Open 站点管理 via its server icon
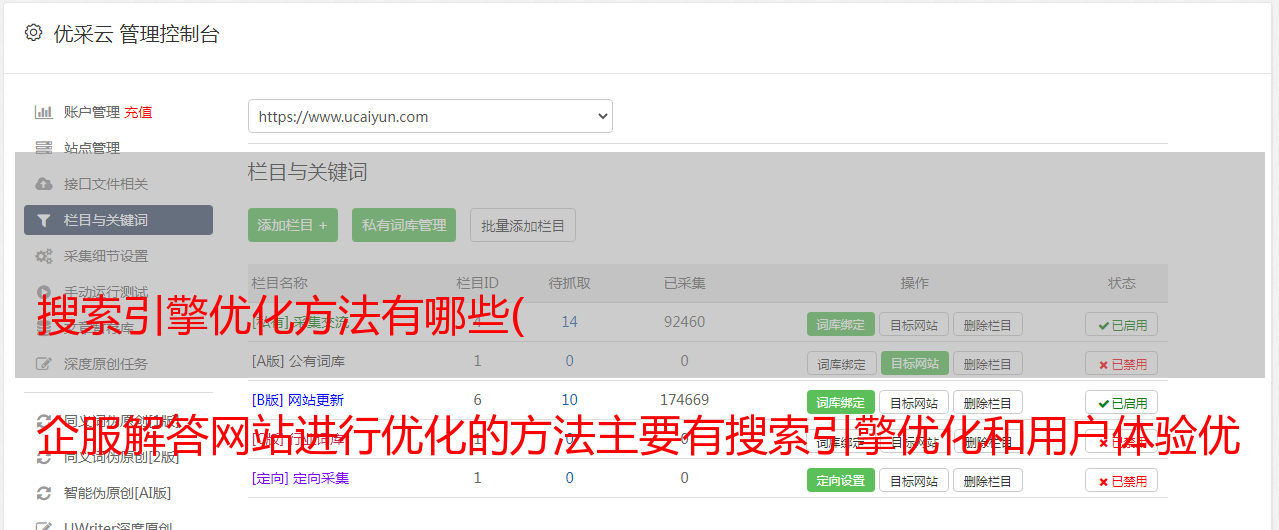1279x530 pixels. coord(43,148)
